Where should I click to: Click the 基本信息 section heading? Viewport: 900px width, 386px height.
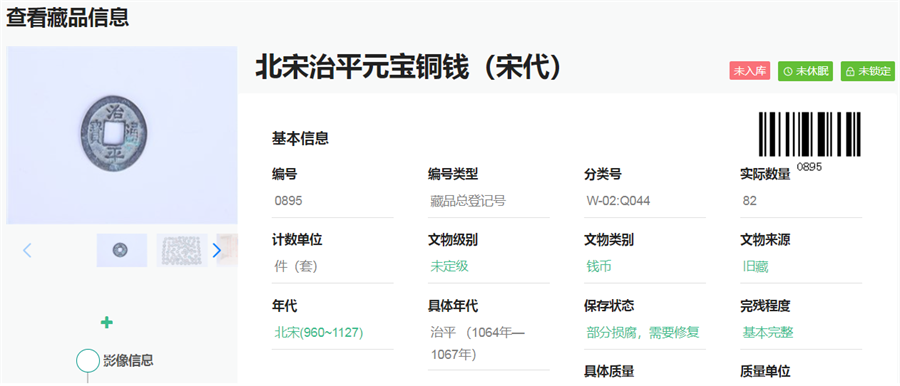coord(300,139)
